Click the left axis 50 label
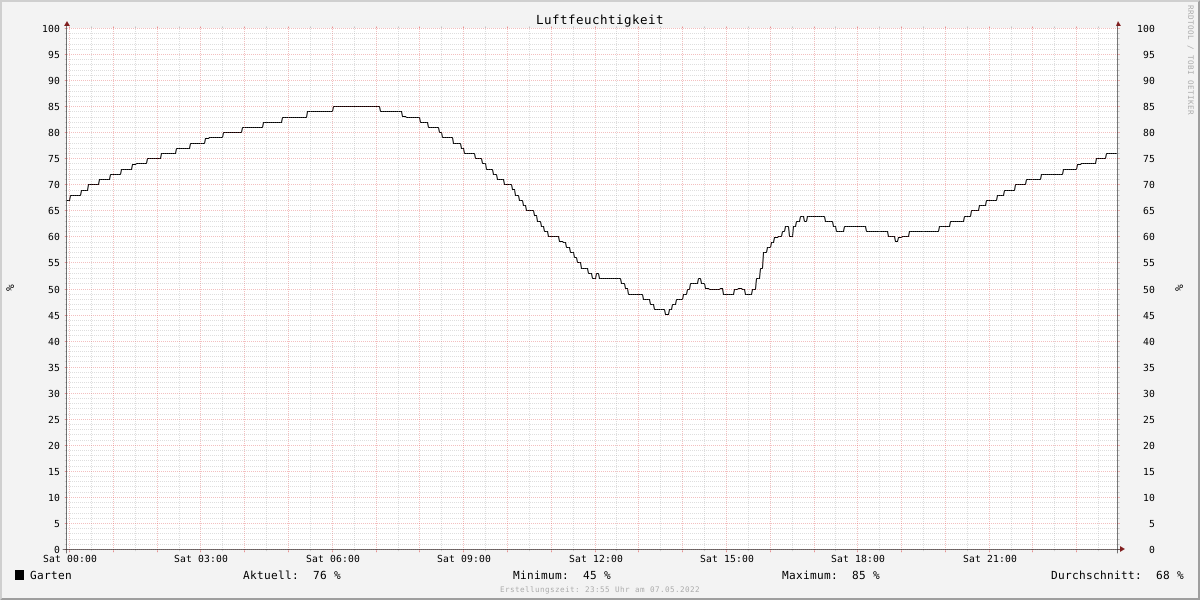The width and height of the screenshot is (1200, 600). click(x=54, y=290)
